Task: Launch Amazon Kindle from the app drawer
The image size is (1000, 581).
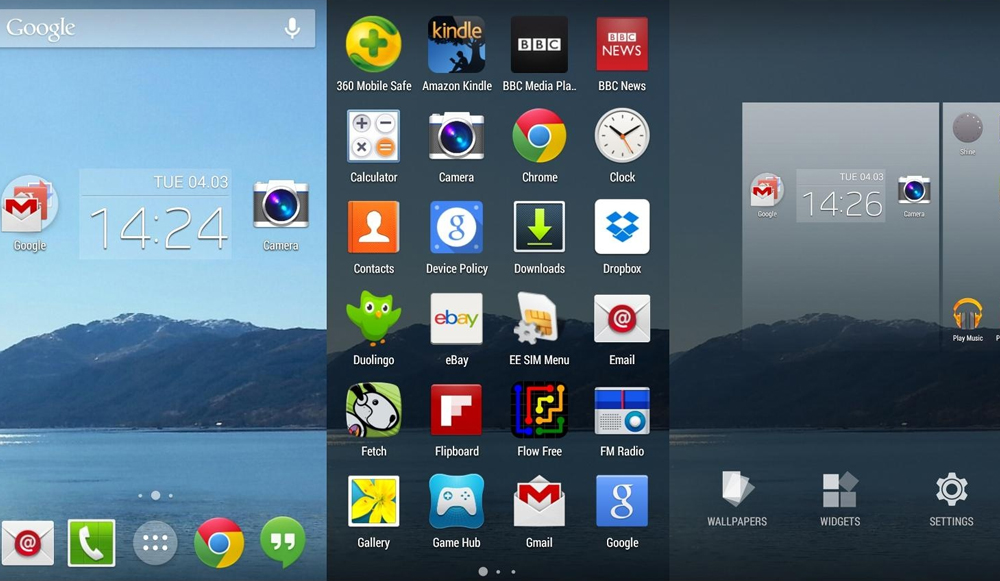Action: (457, 45)
